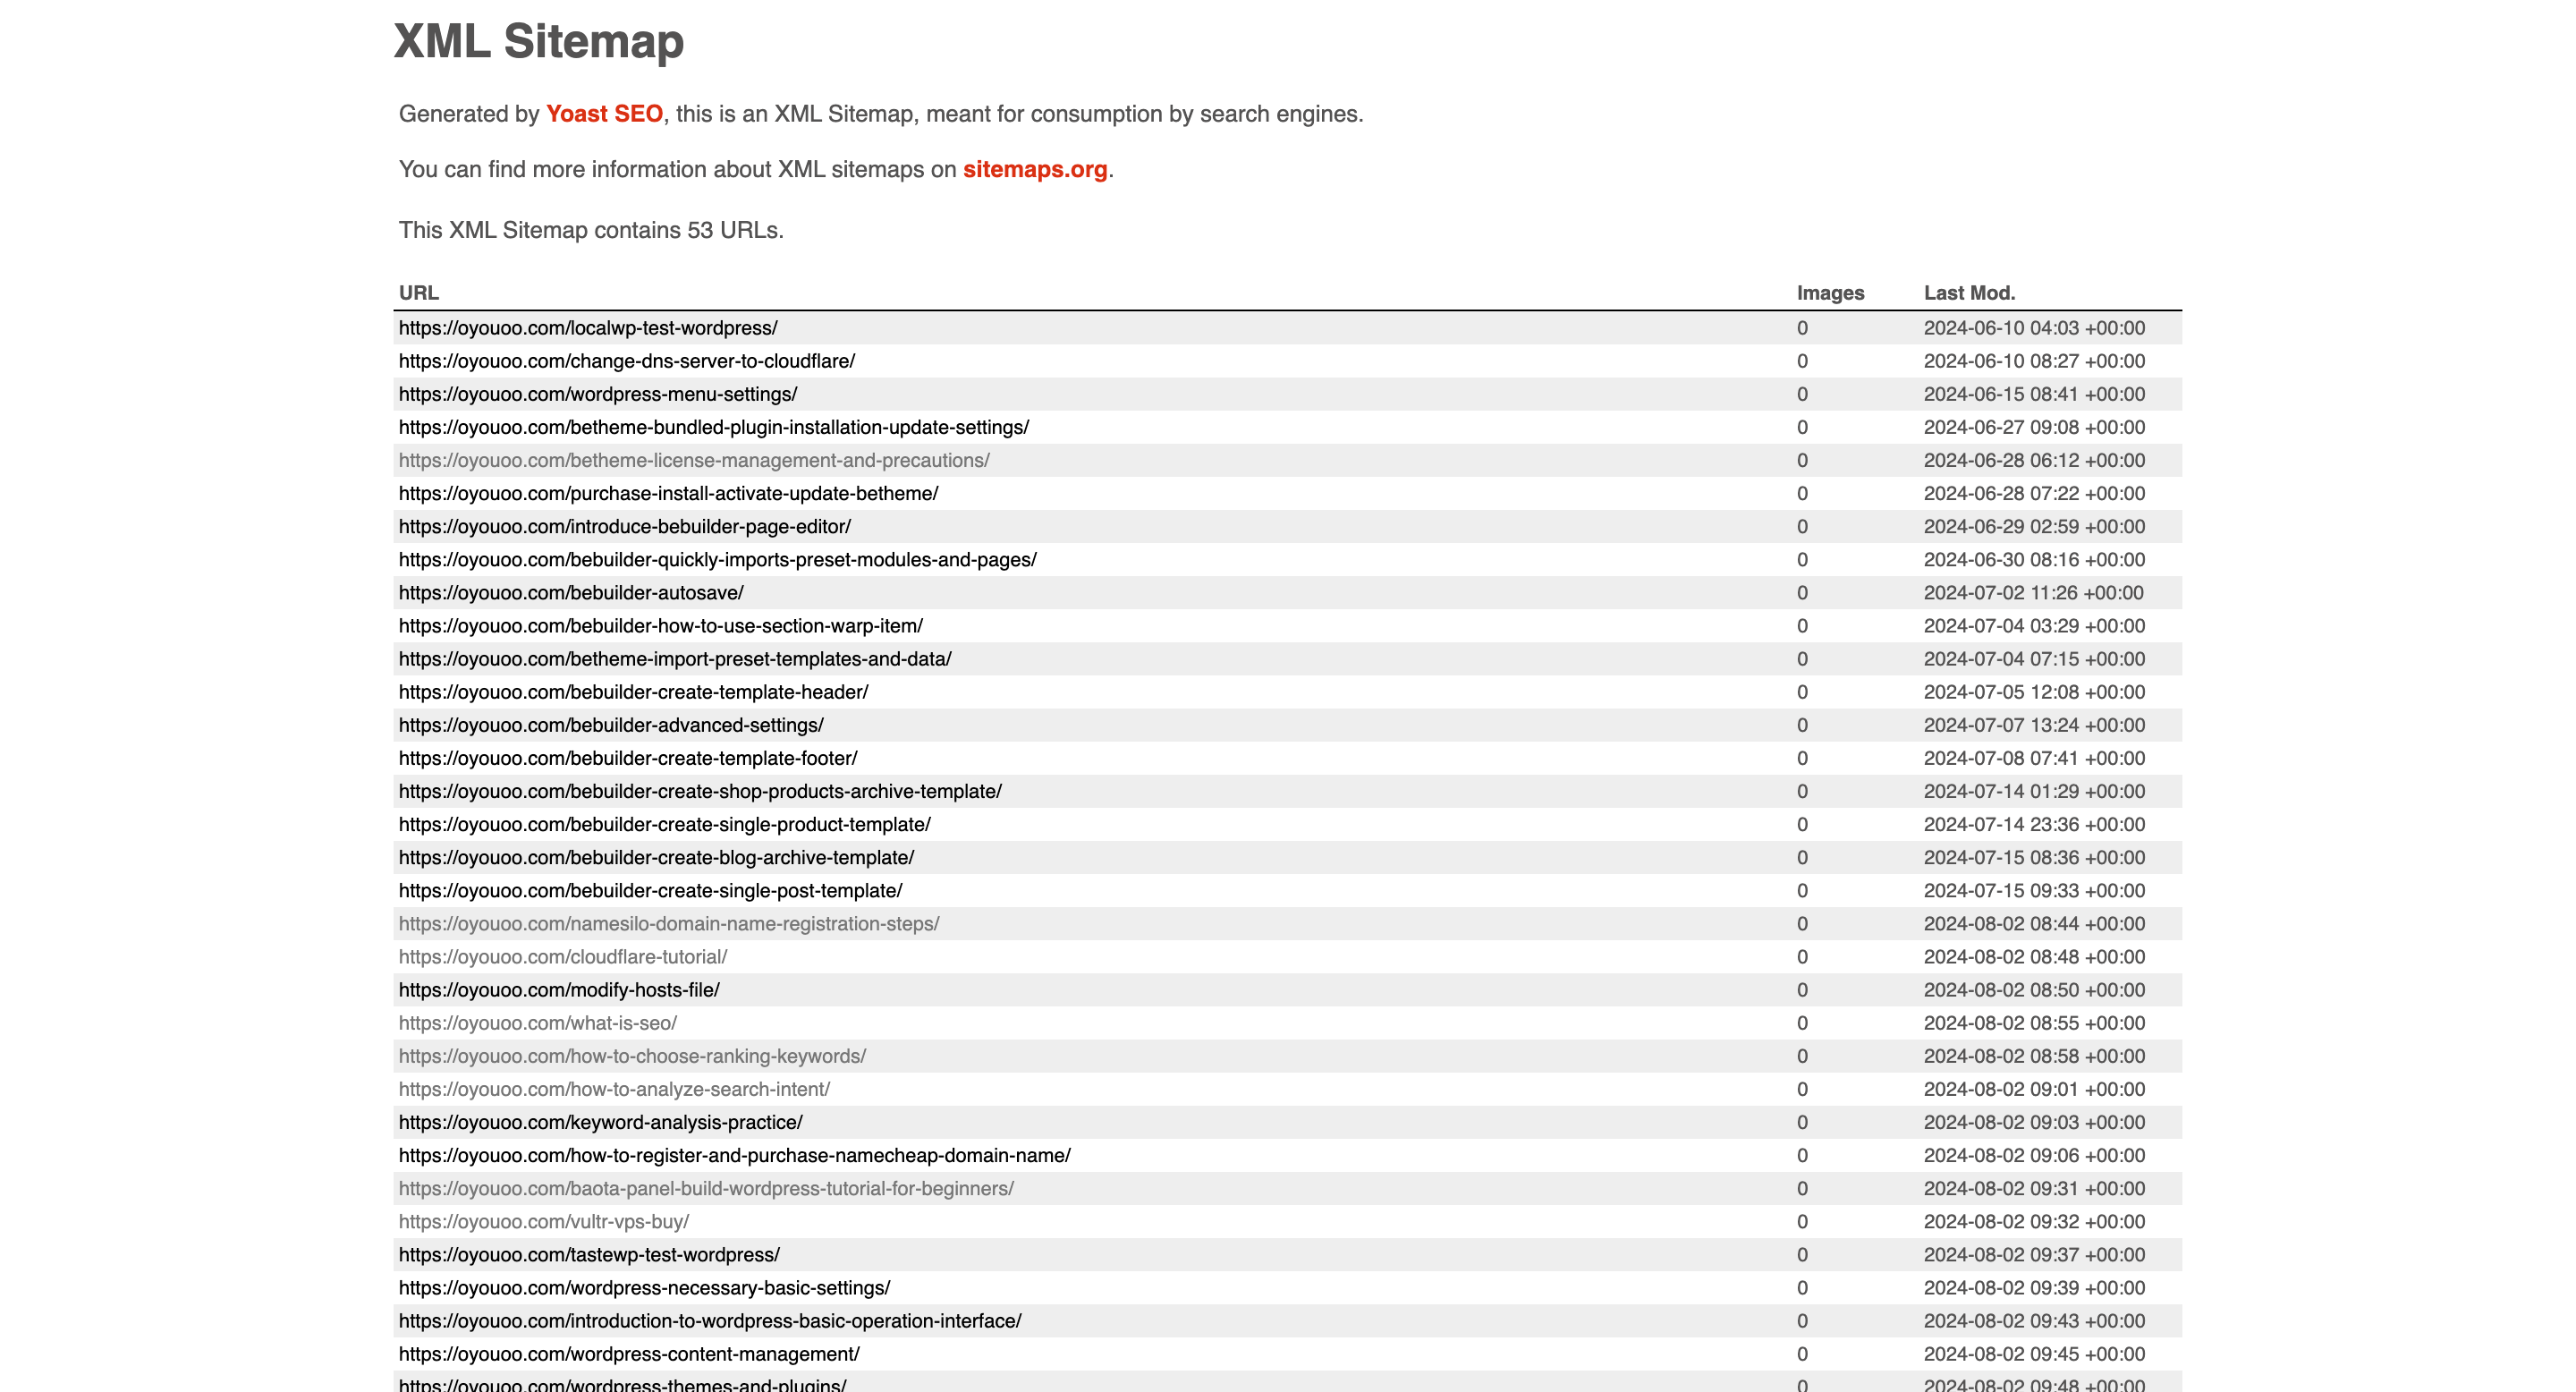This screenshot has width=2576, height=1392.
Task: Open bebuilder-create-template-header link
Action: [634, 692]
